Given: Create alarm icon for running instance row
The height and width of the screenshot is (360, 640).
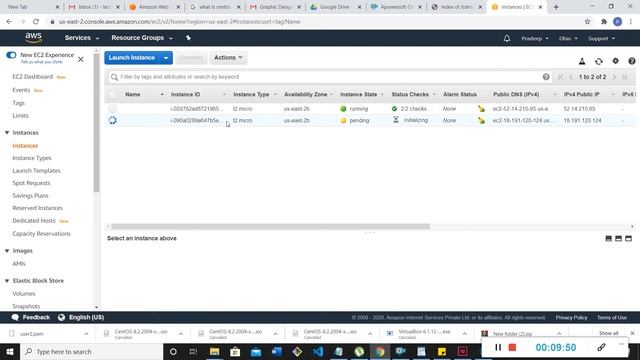Looking at the screenshot, I should pos(482,109).
